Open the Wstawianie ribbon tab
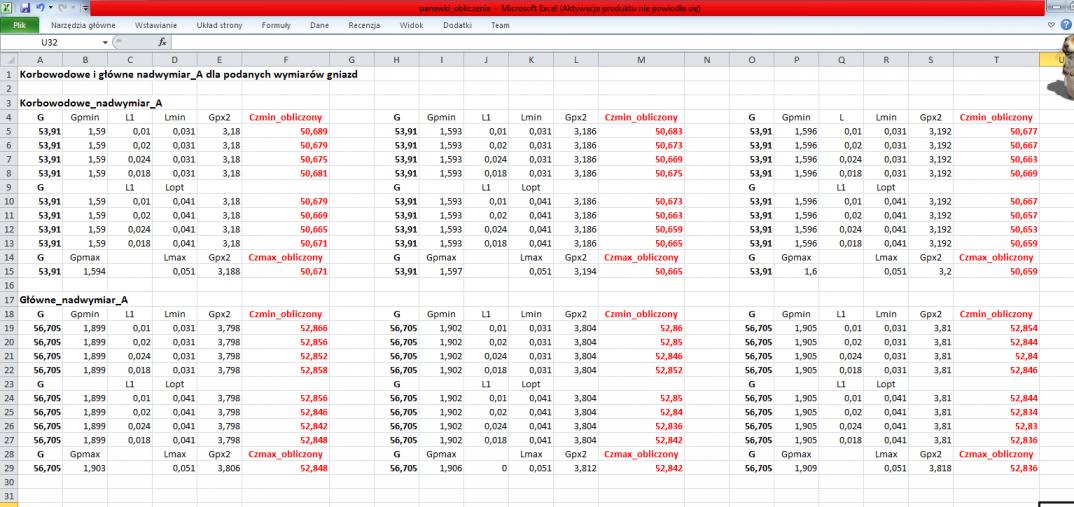The image size is (1074, 507). pyautogui.click(x=156, y=25)
